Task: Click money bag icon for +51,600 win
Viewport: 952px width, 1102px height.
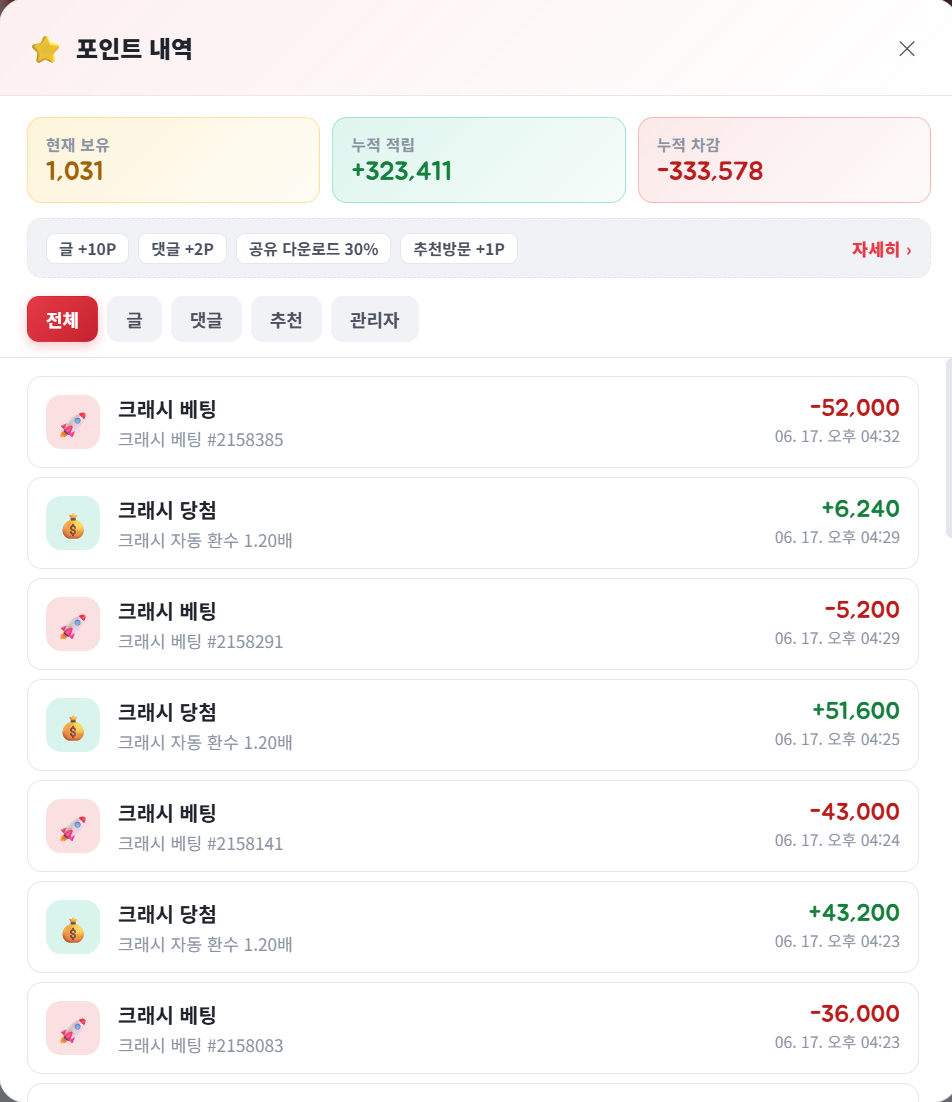Action: point(73,725)
